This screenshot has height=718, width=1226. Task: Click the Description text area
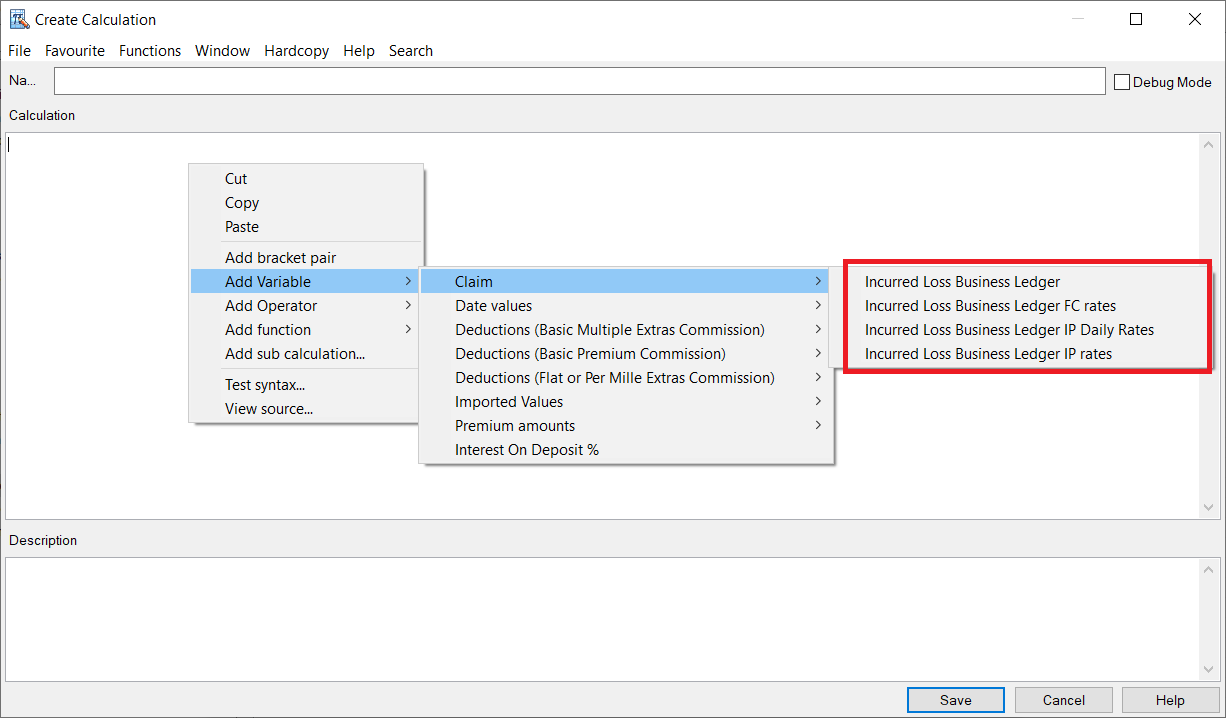pos(600,618)
